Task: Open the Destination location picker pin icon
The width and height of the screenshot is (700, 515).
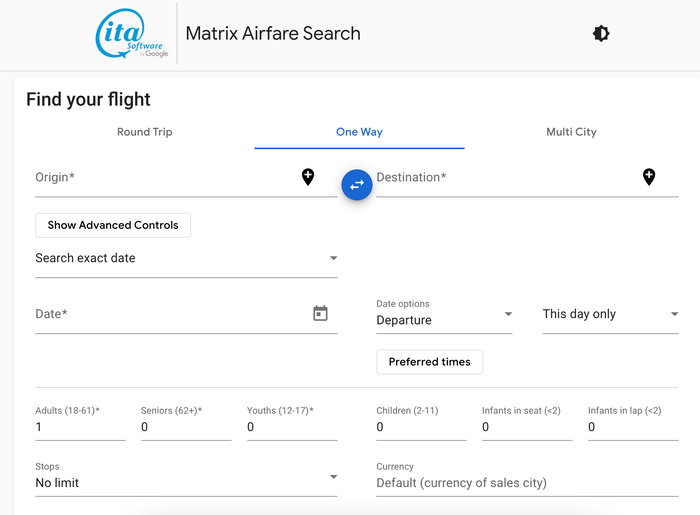Action: [649, 177]
